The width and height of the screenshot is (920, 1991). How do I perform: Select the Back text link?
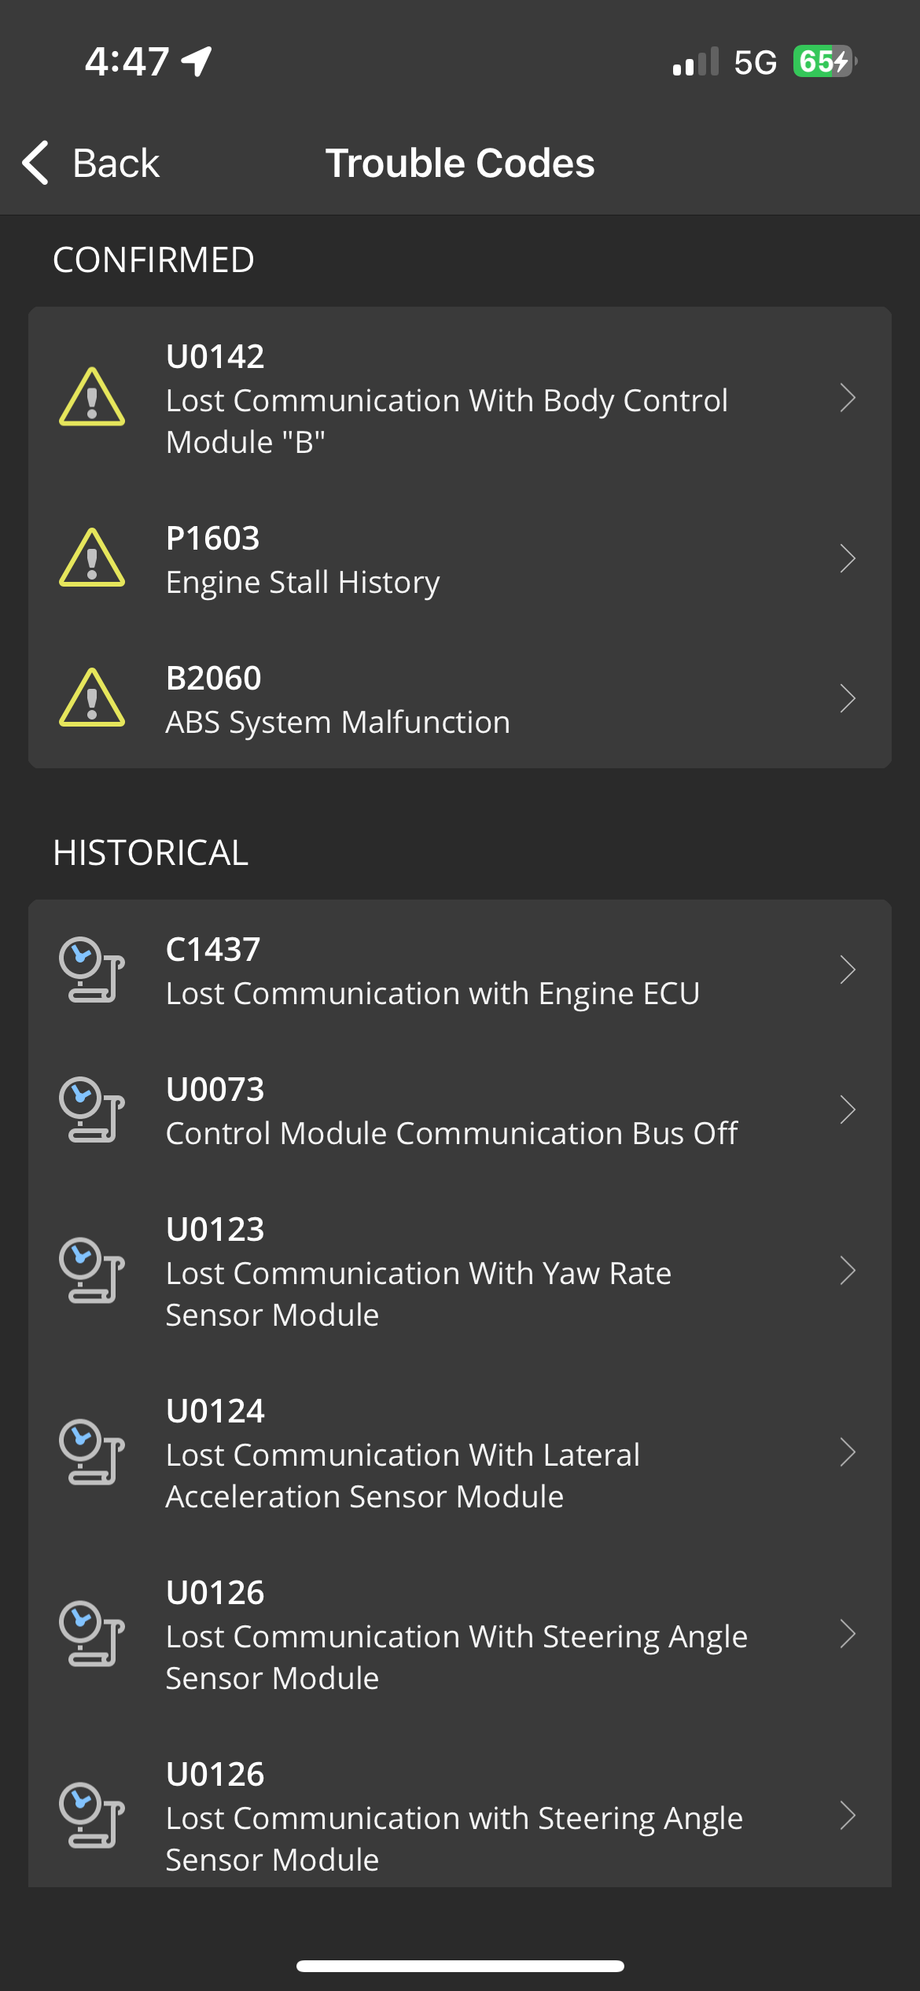pyautogui.click(x=116, y=163)
